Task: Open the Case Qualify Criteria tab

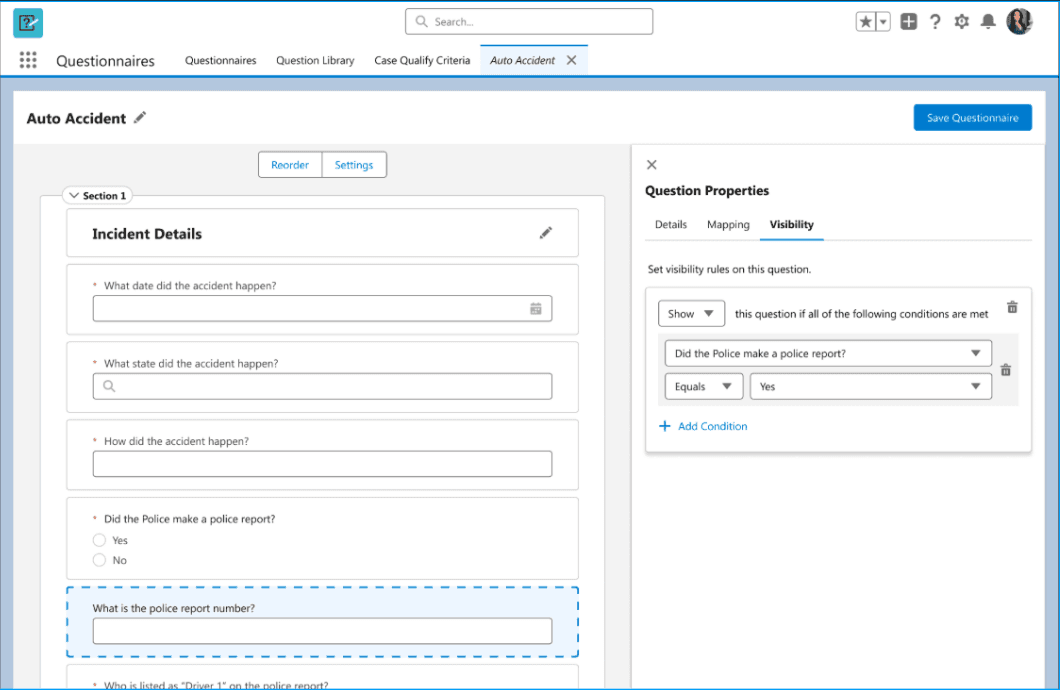Action: 422,60
